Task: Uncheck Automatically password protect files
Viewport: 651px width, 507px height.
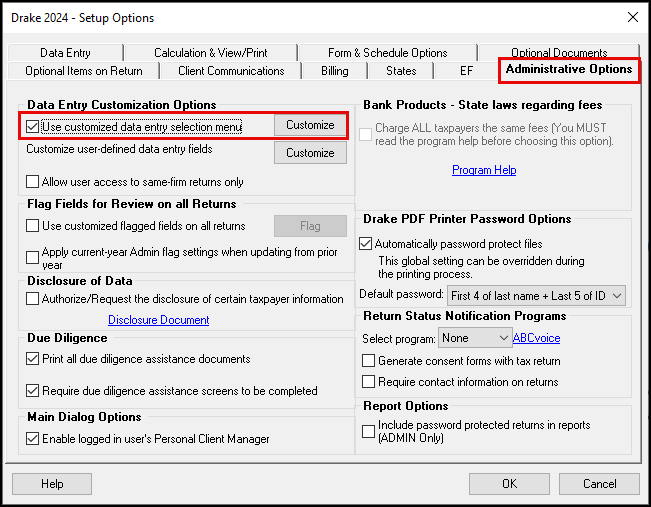Action: 365,243
